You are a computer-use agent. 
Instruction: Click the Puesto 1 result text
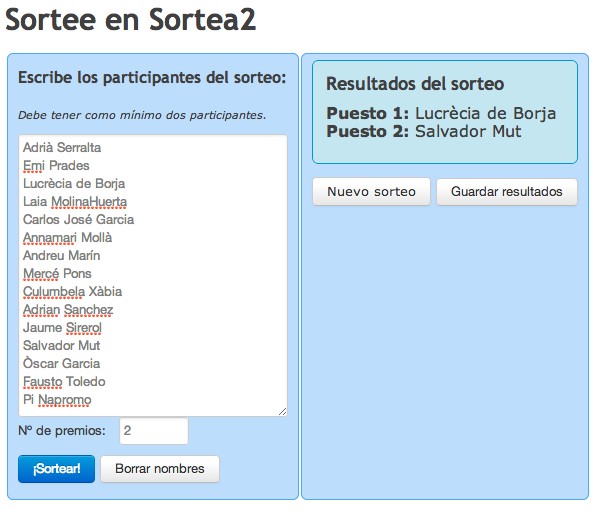[441, 113]
